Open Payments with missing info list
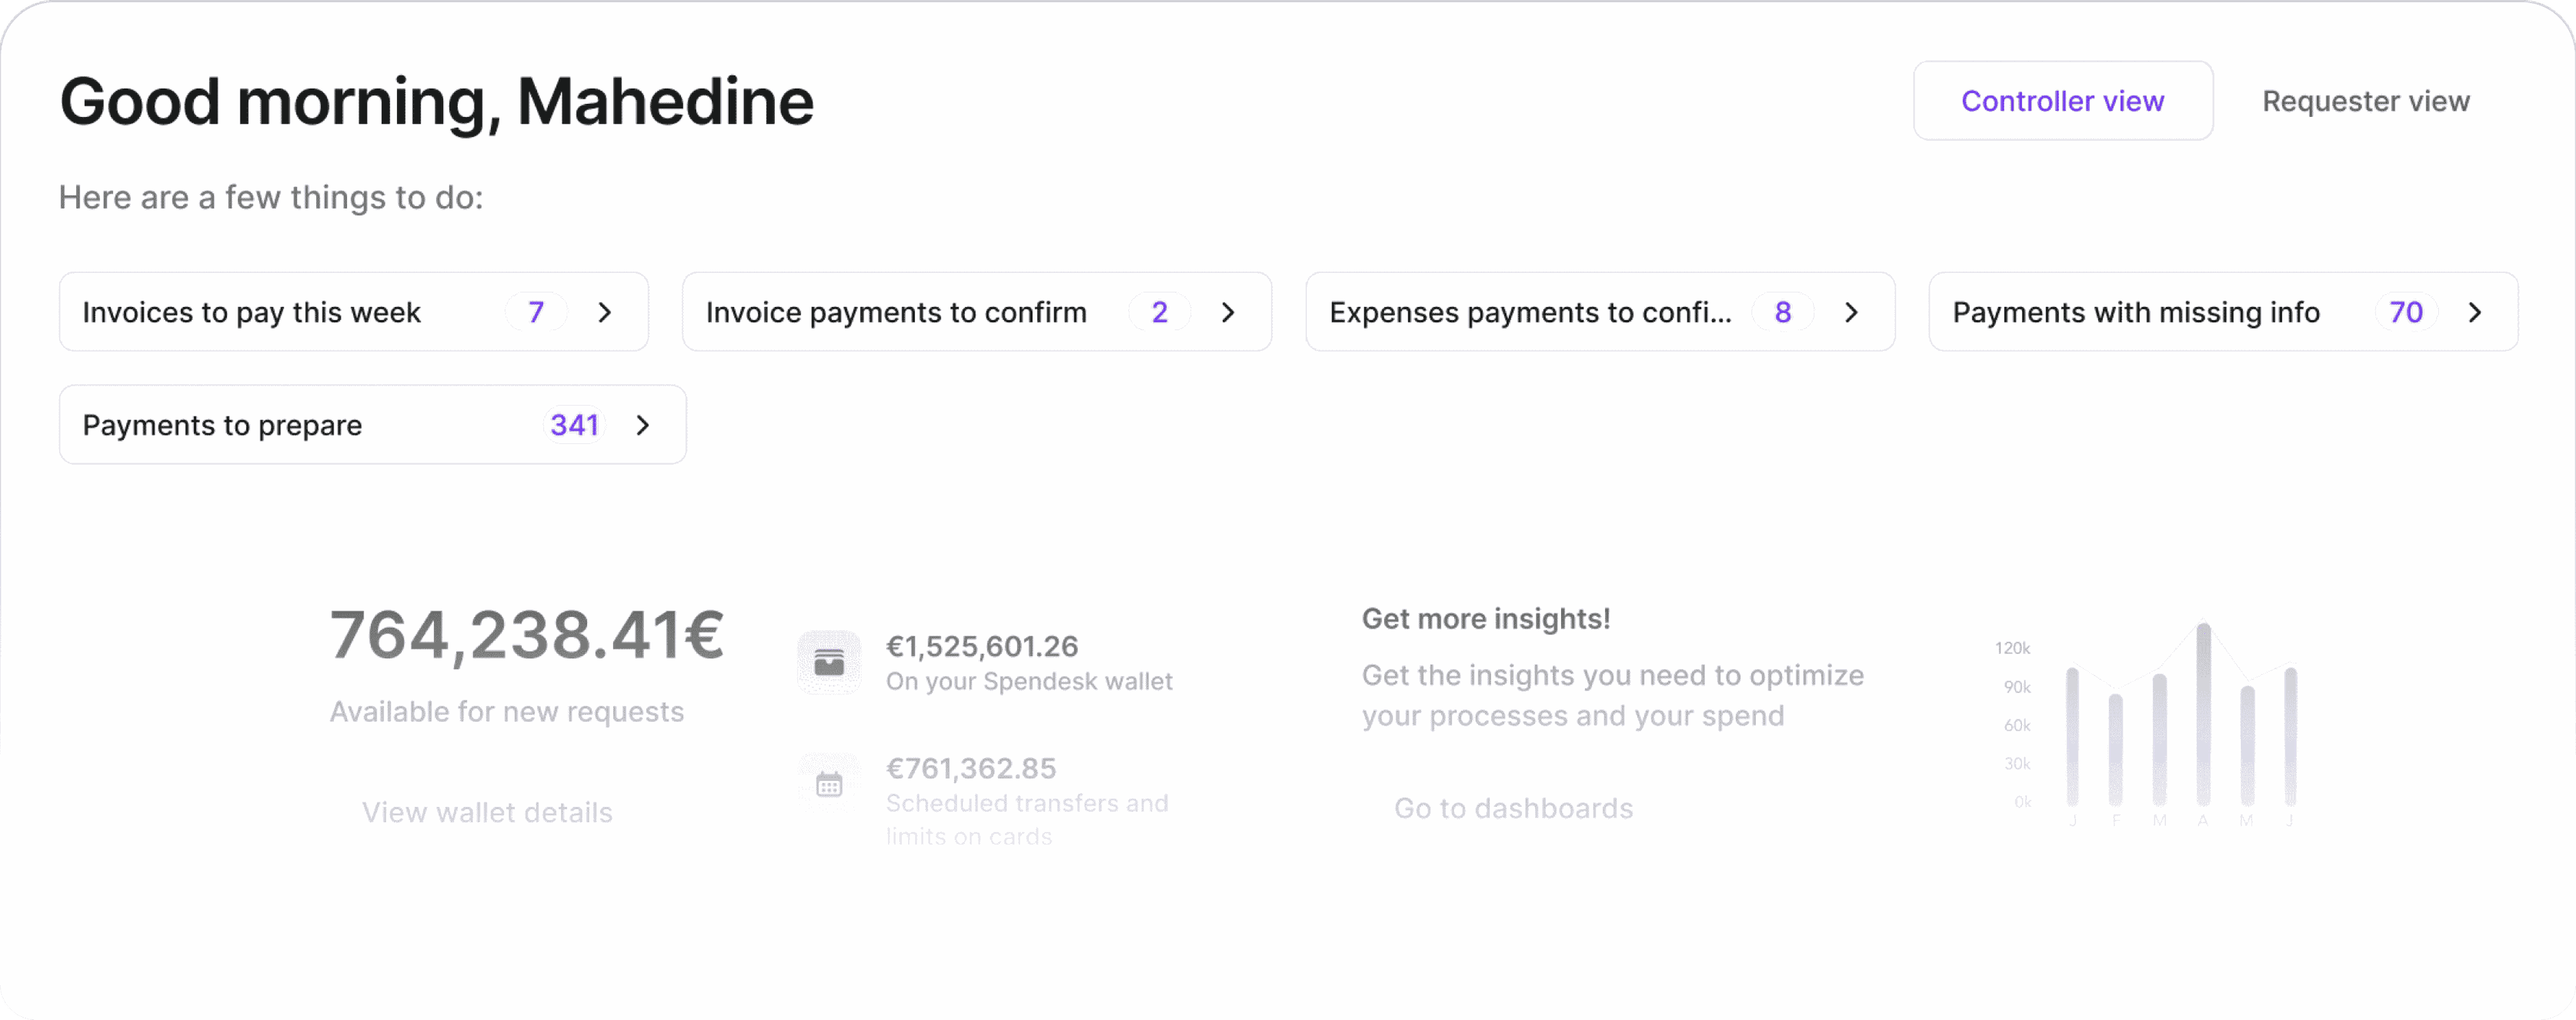Viewport: 2576px width, 1020px height. pyautogui.click(x=2223, y=312)
